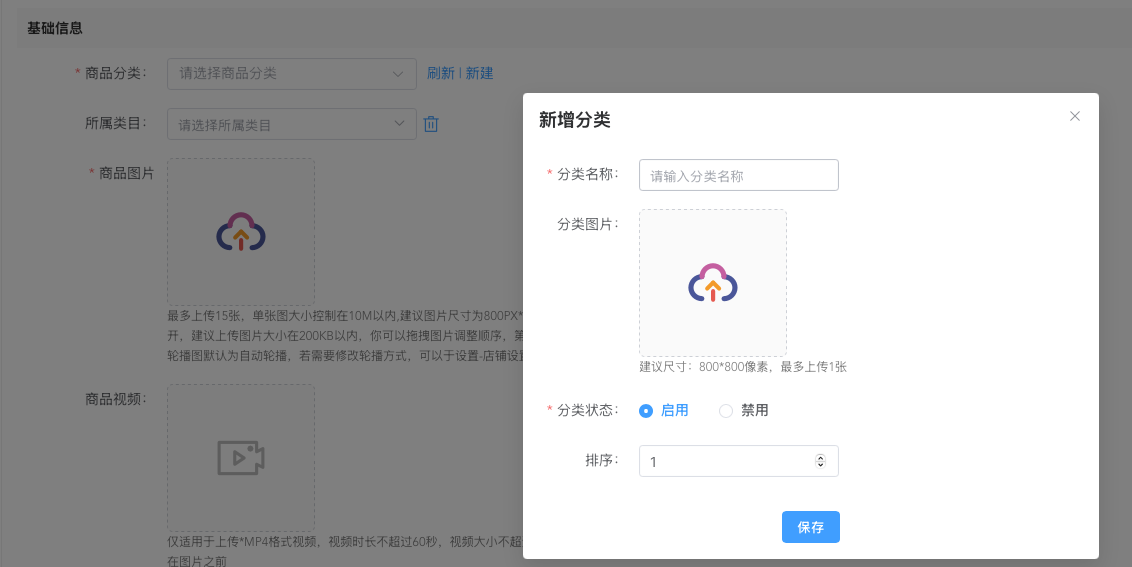Click the 新建 link
This screenshot has height=567, width=1132.
coord(479,73)
